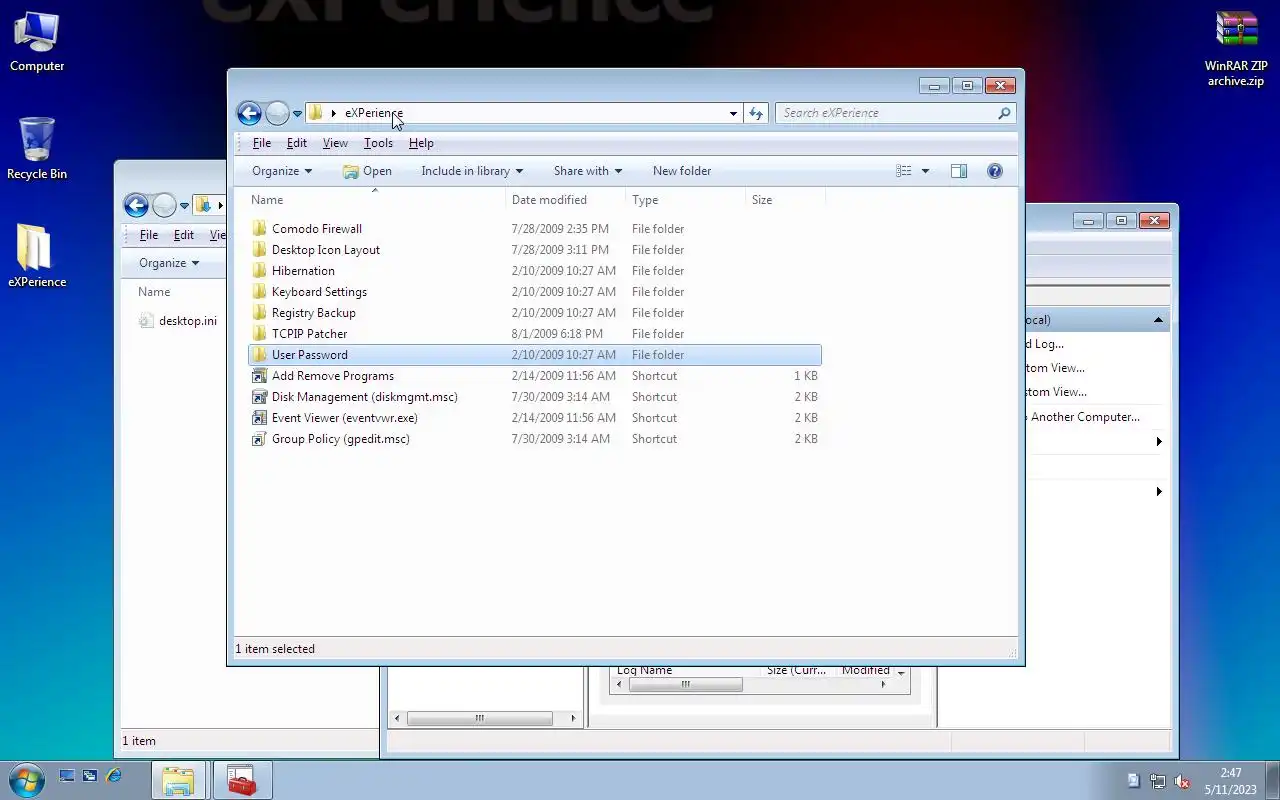The height and width of the screenshot is (800, 1280).
Task: Select the Add Remove Programs shortcut icon
Action: pos(260,376)
